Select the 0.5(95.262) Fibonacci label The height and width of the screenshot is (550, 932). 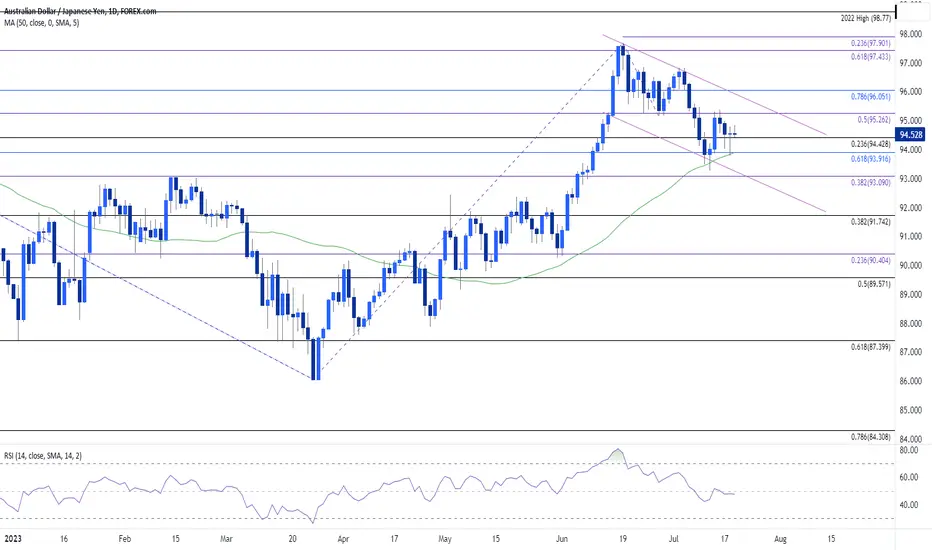click(874, 120)
